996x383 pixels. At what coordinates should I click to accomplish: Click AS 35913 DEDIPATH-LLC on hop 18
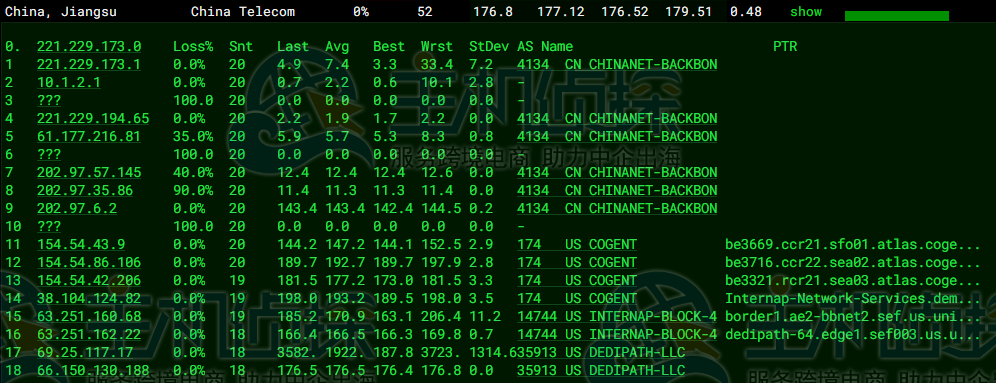(601, 370)
